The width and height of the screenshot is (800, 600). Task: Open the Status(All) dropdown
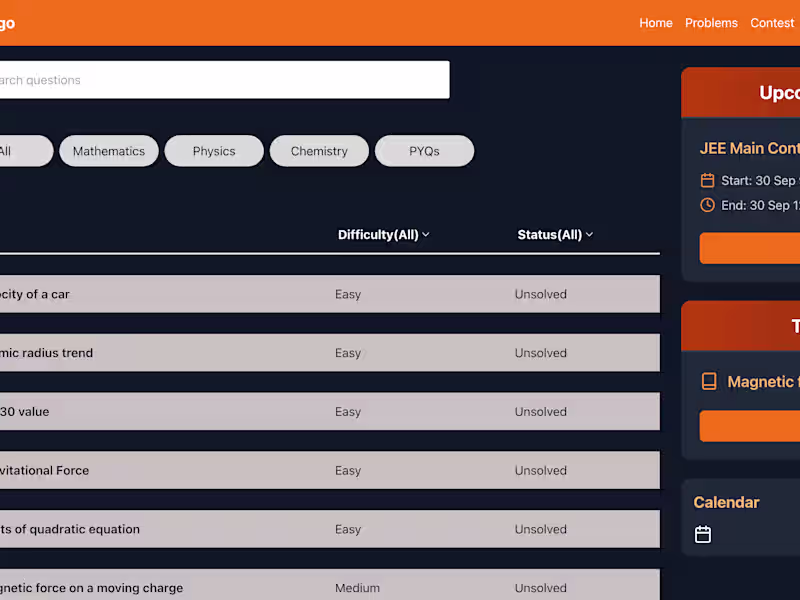[555, 235]
